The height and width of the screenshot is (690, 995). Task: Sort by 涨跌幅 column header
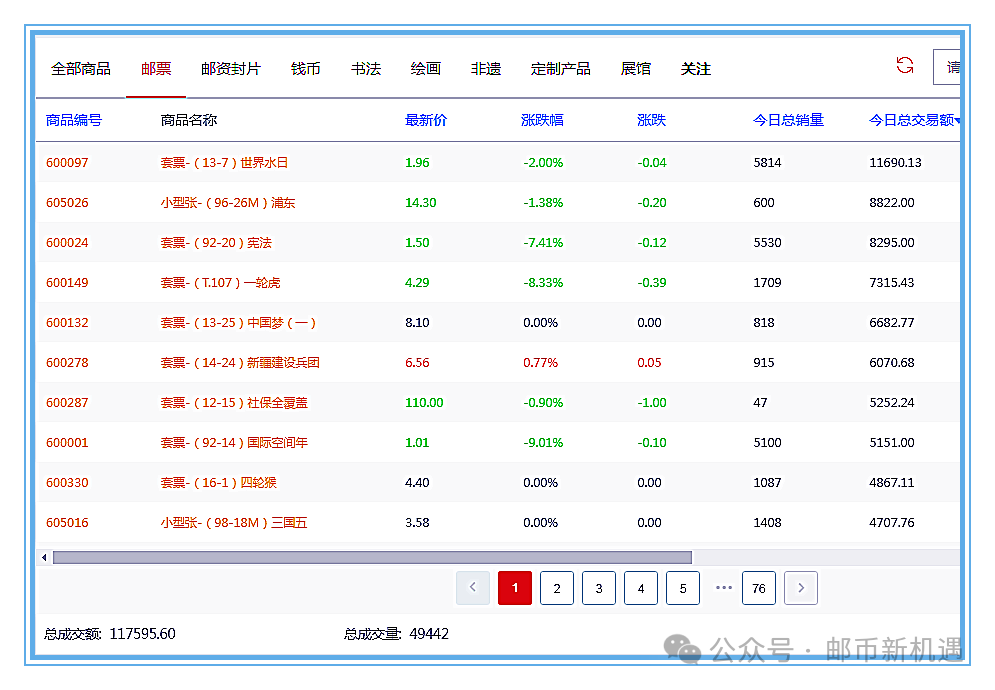point(542,120)
